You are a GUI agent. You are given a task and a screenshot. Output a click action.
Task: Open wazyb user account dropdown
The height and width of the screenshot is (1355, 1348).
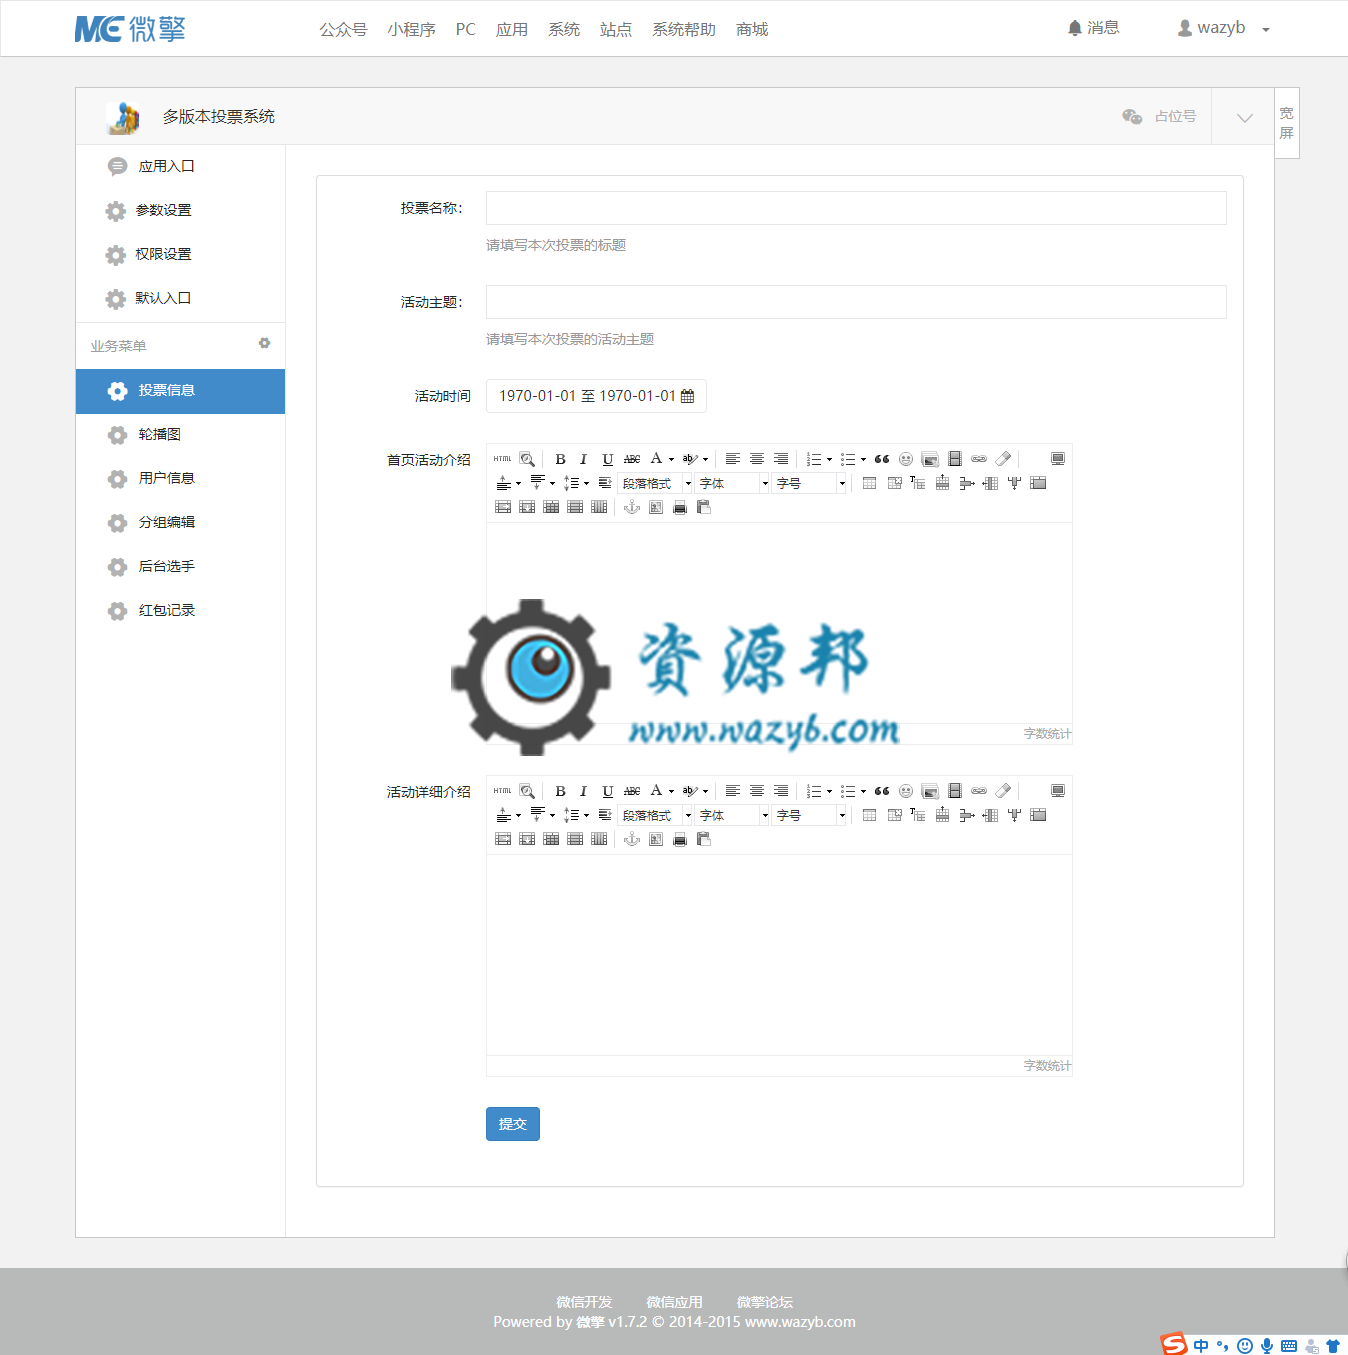tap(1223, 28)
